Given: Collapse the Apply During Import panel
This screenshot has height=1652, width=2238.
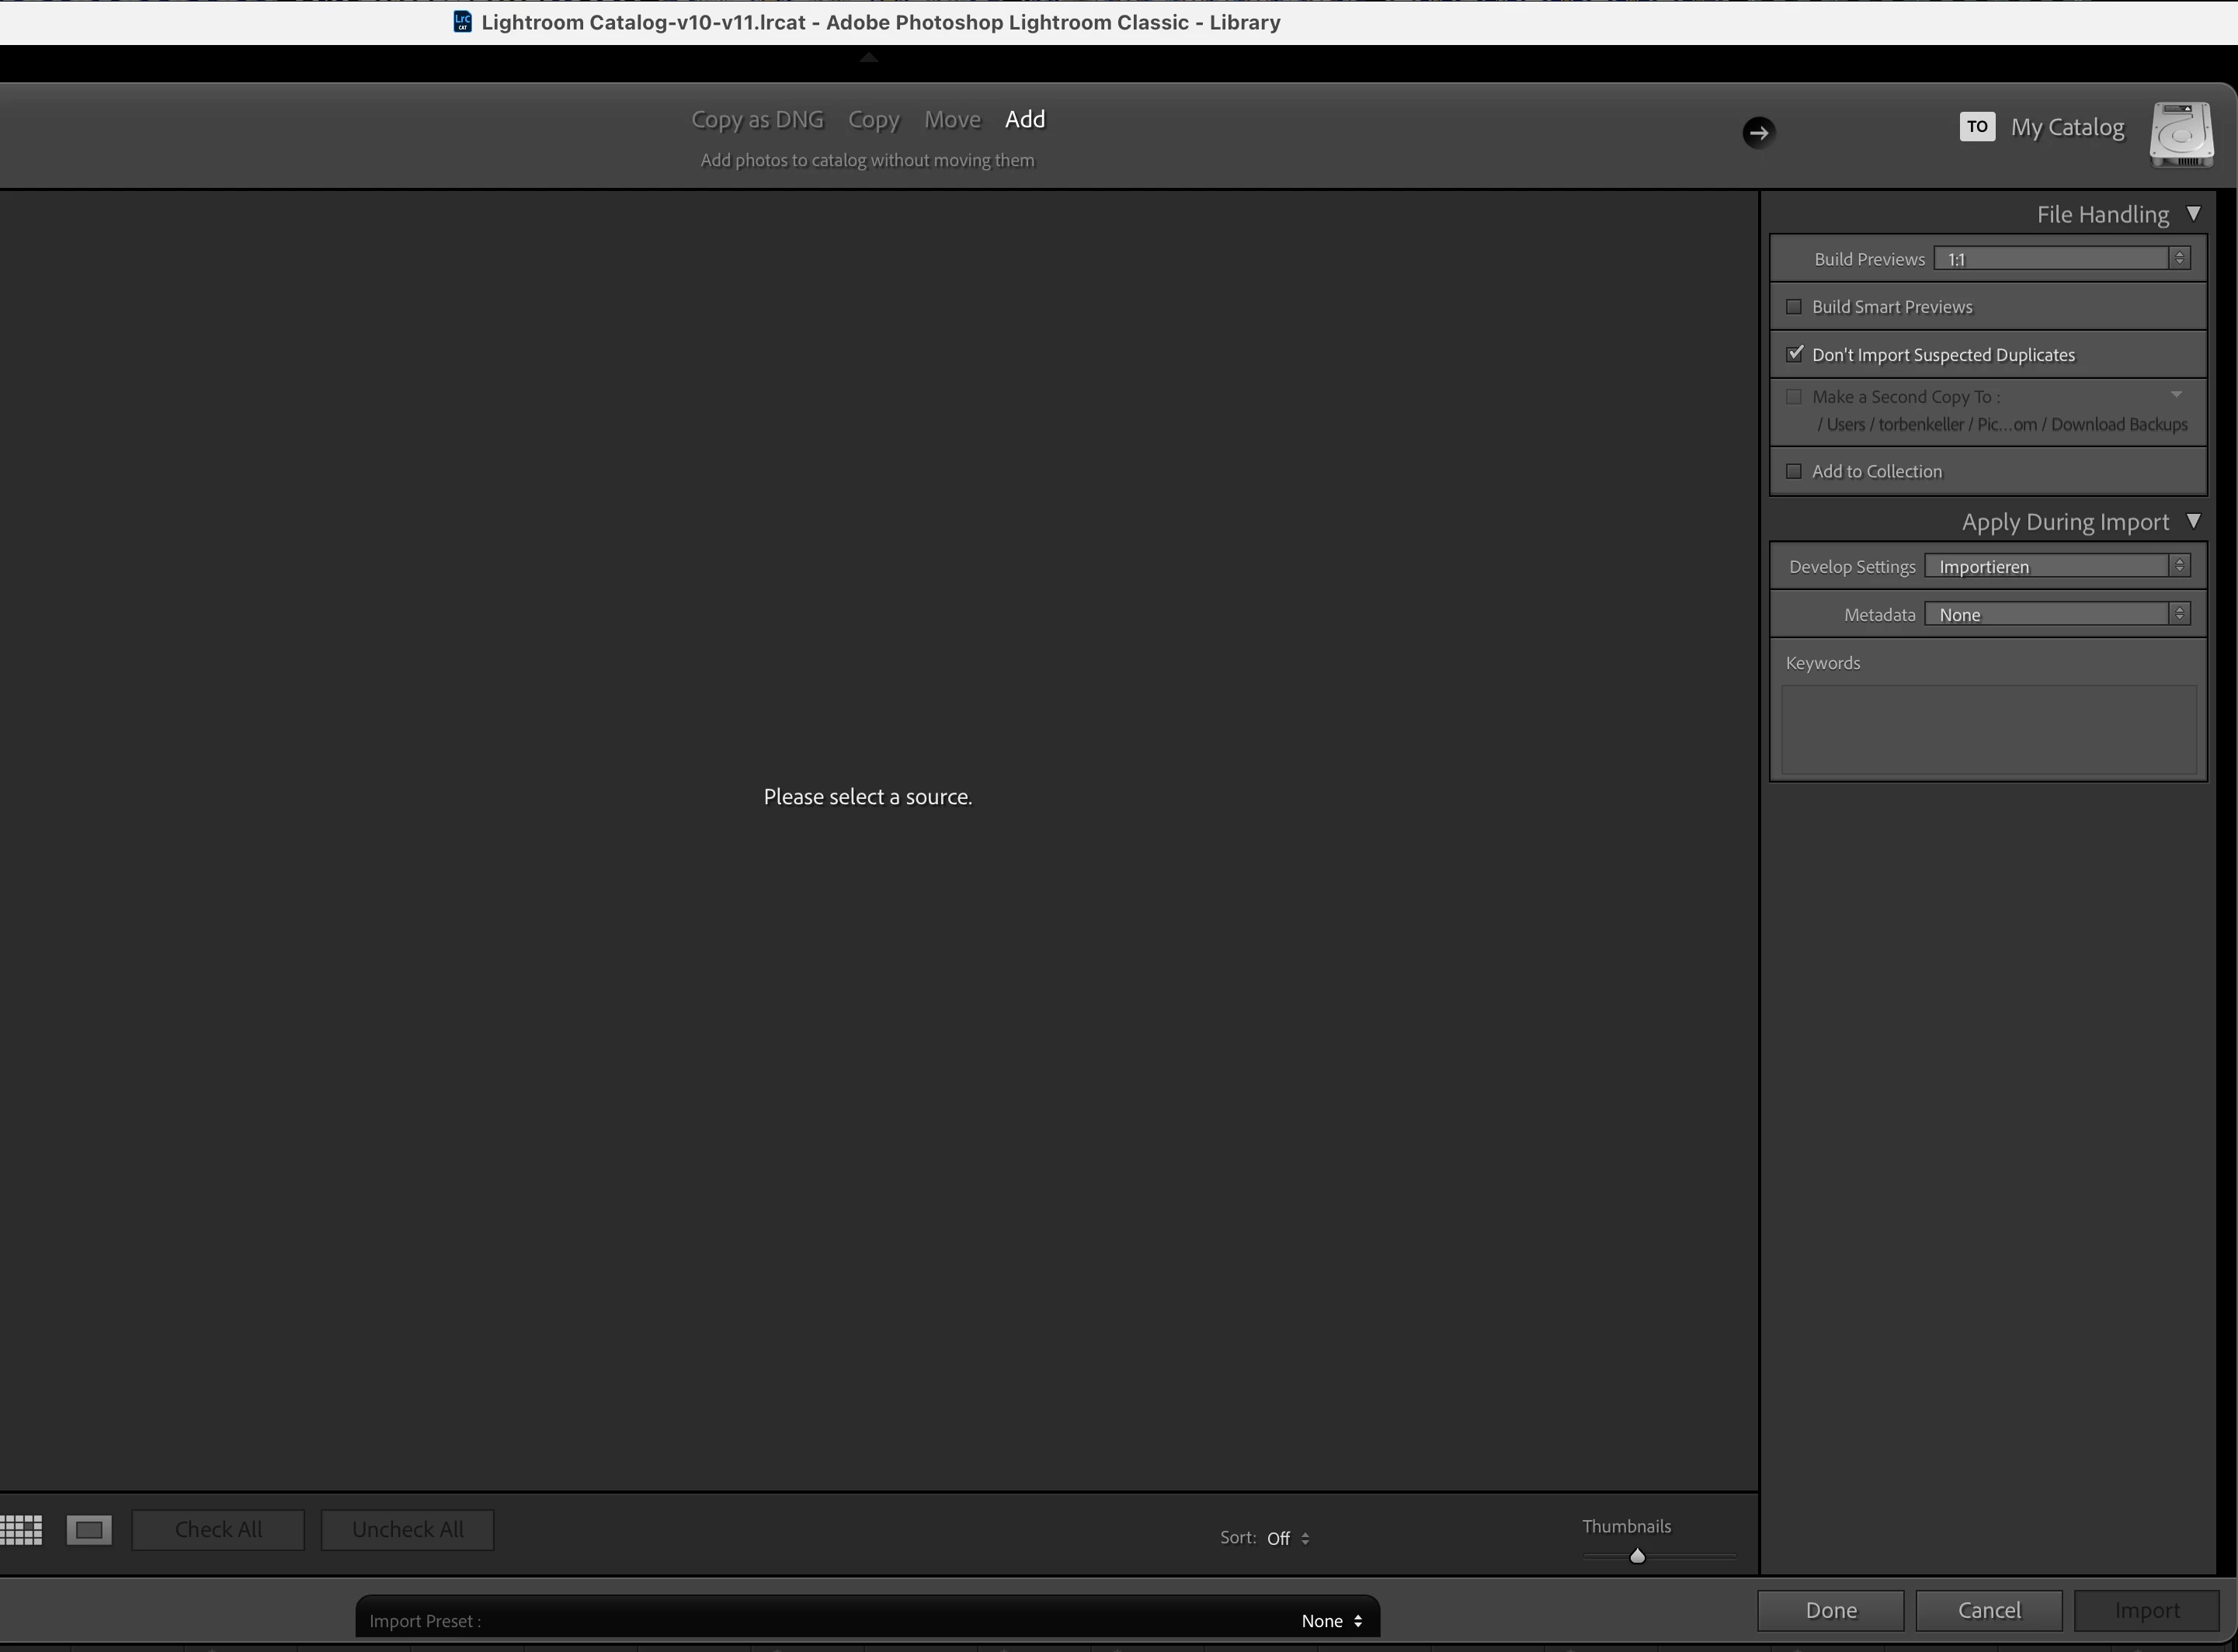Looking at the screenshot, I should click(x=2193, y=521).
